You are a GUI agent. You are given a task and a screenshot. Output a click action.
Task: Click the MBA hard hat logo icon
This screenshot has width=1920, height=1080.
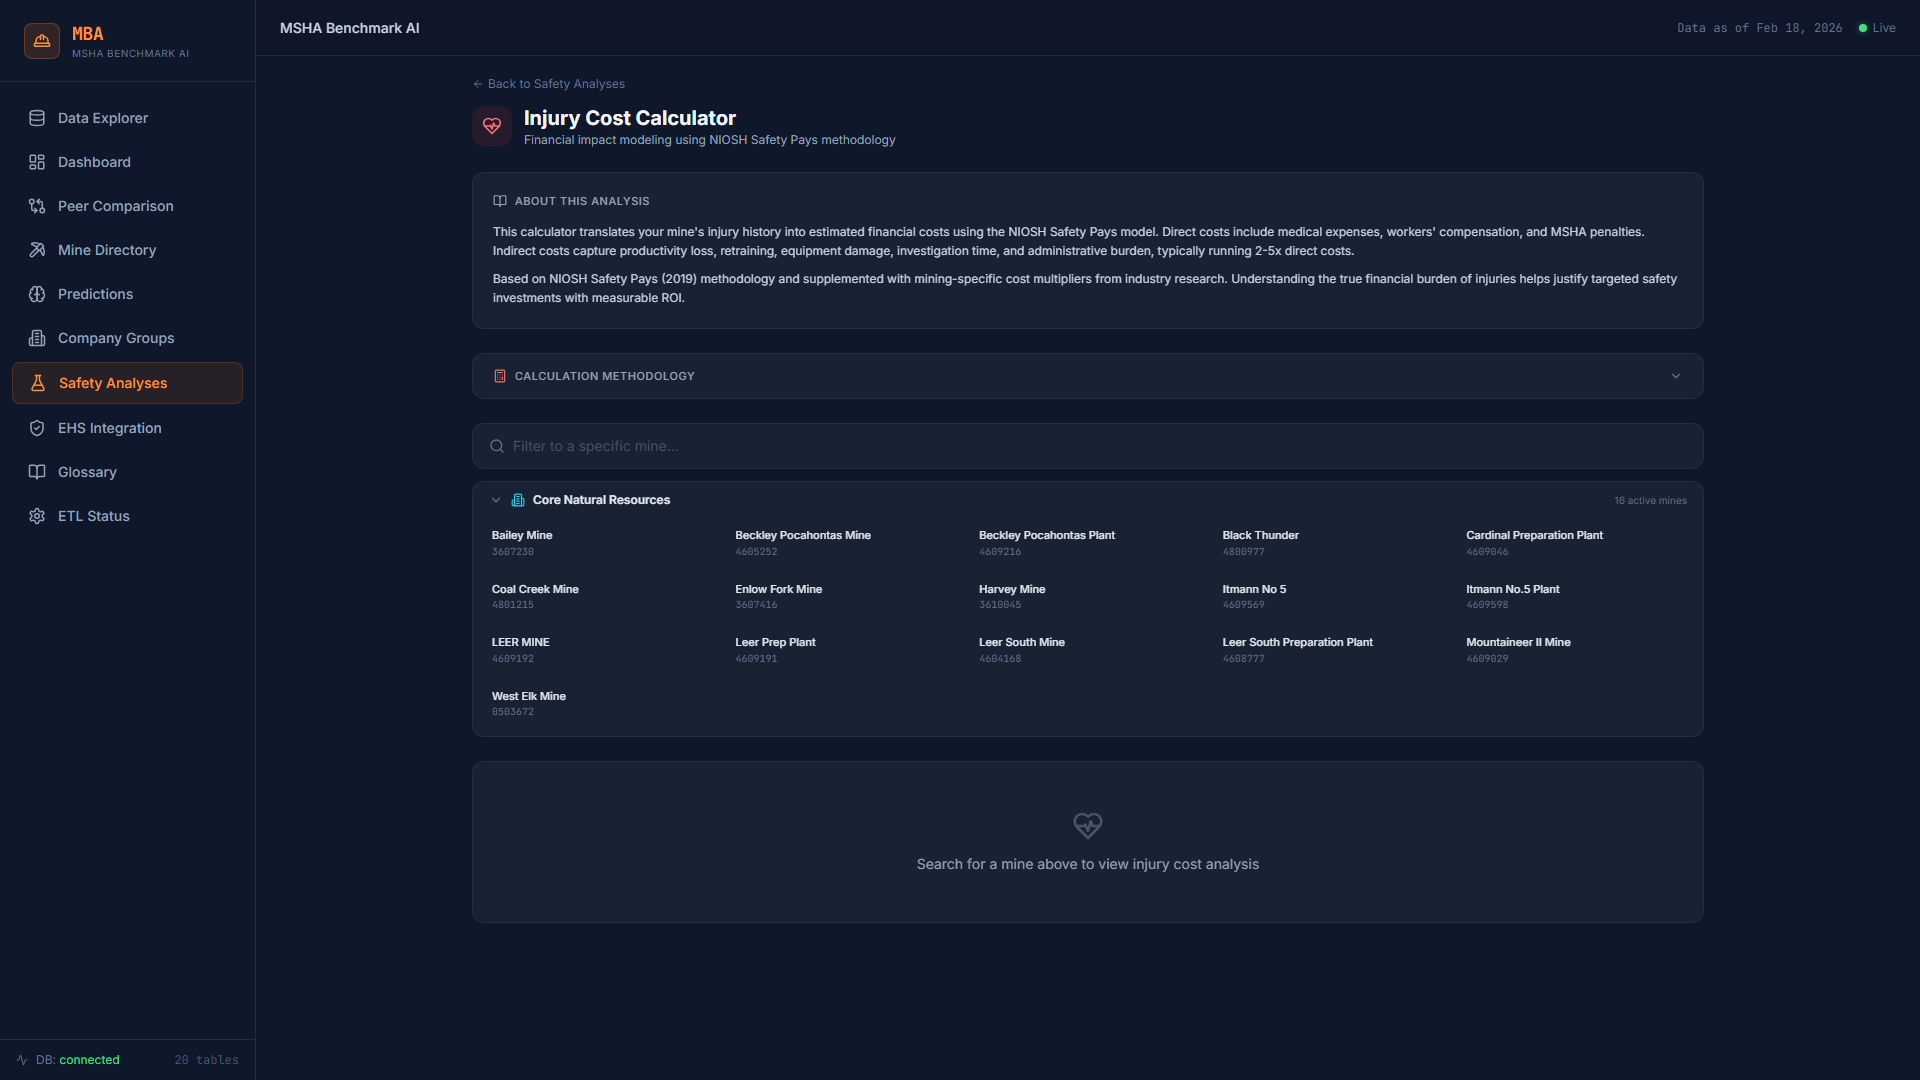42,41
